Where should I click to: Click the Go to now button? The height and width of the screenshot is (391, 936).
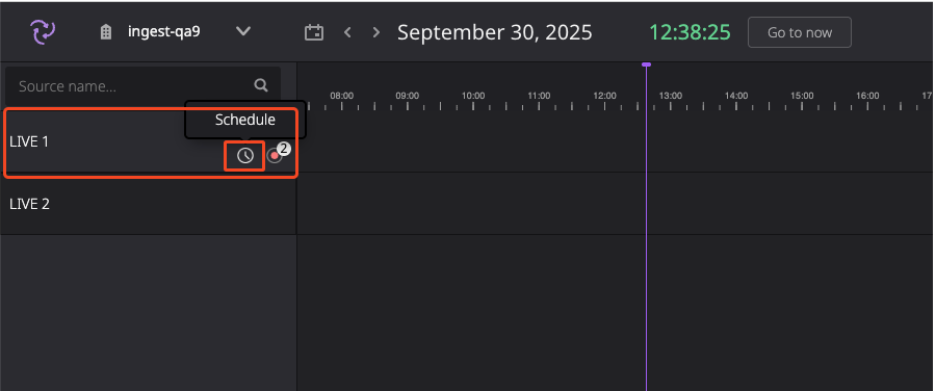click(799, 32)
